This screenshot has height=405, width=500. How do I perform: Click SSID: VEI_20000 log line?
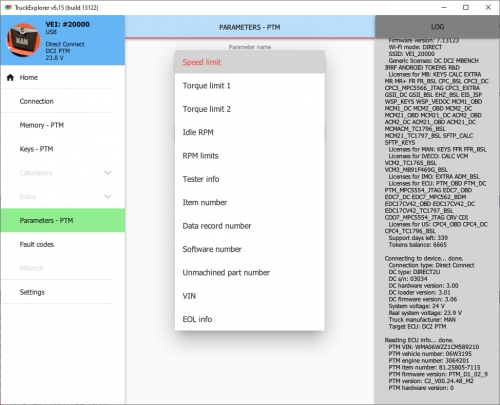coord(412,54)
